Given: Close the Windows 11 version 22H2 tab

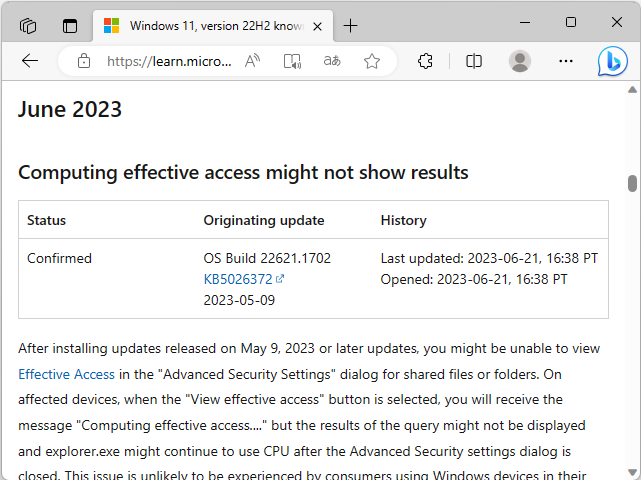Looking at the screenshot, I should pos(316,25).
